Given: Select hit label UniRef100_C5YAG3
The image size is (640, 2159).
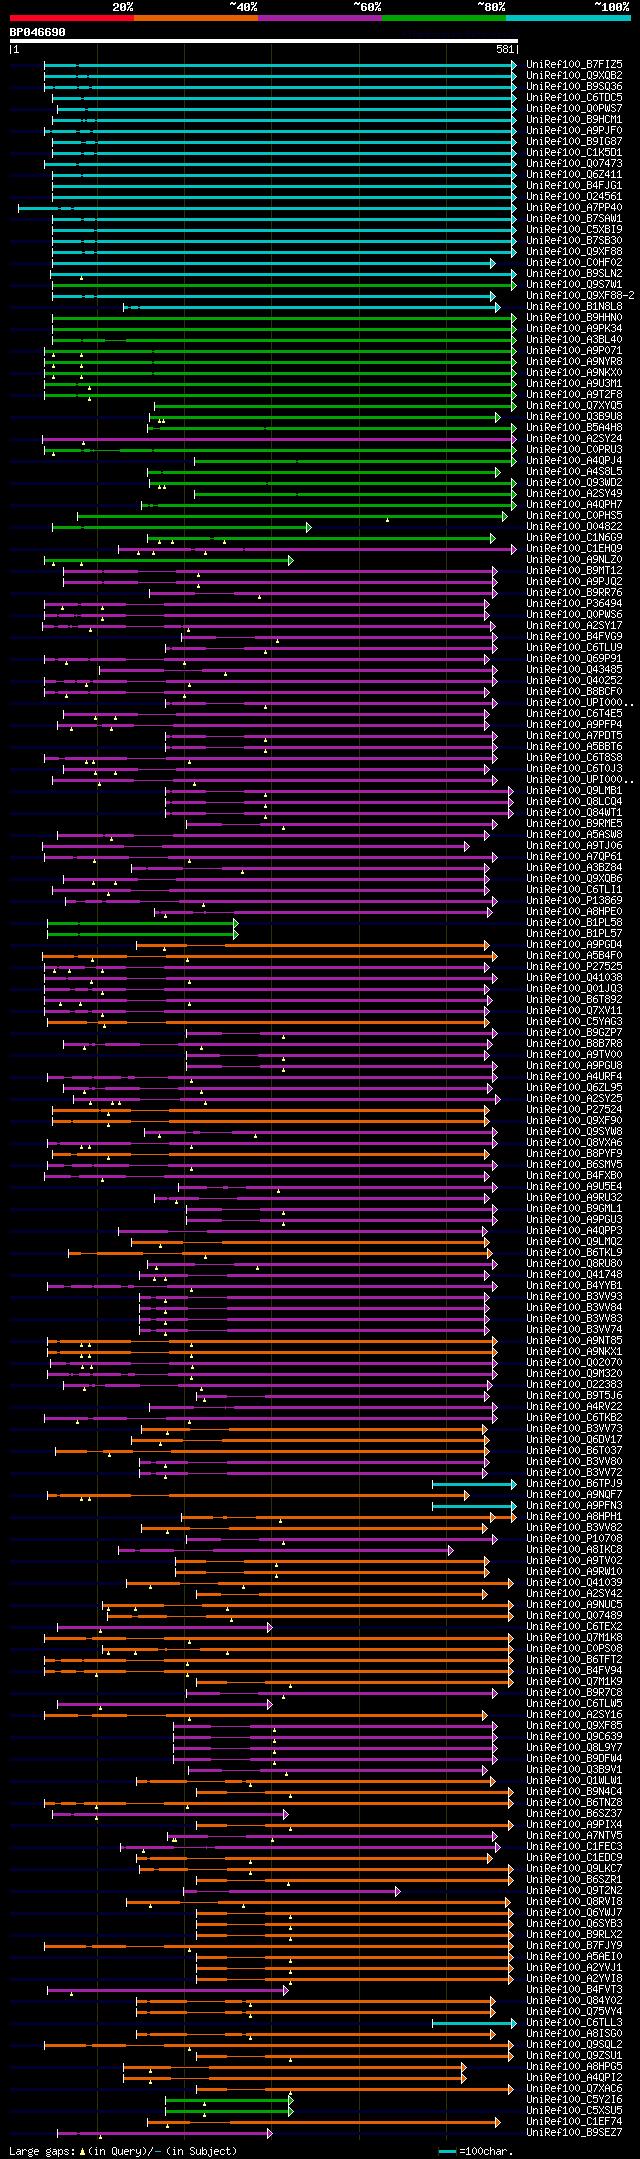Looking at the screenshot, I should click(574, 1021).
